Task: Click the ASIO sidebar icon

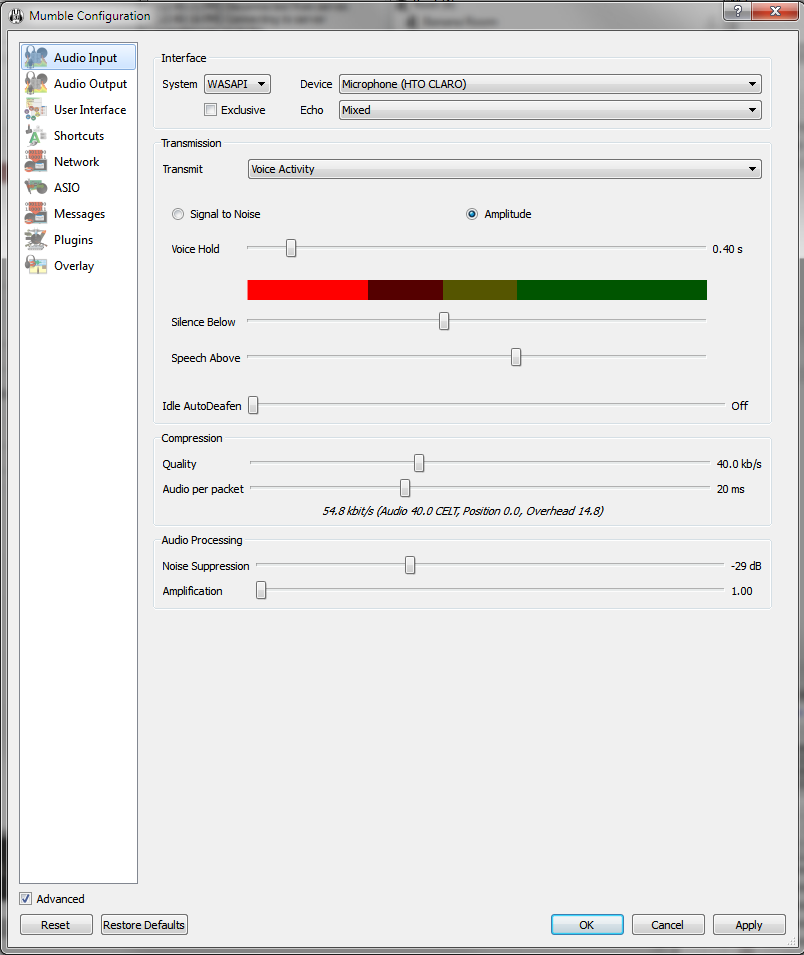Action: pyautogui.click(x=36, y=187)
